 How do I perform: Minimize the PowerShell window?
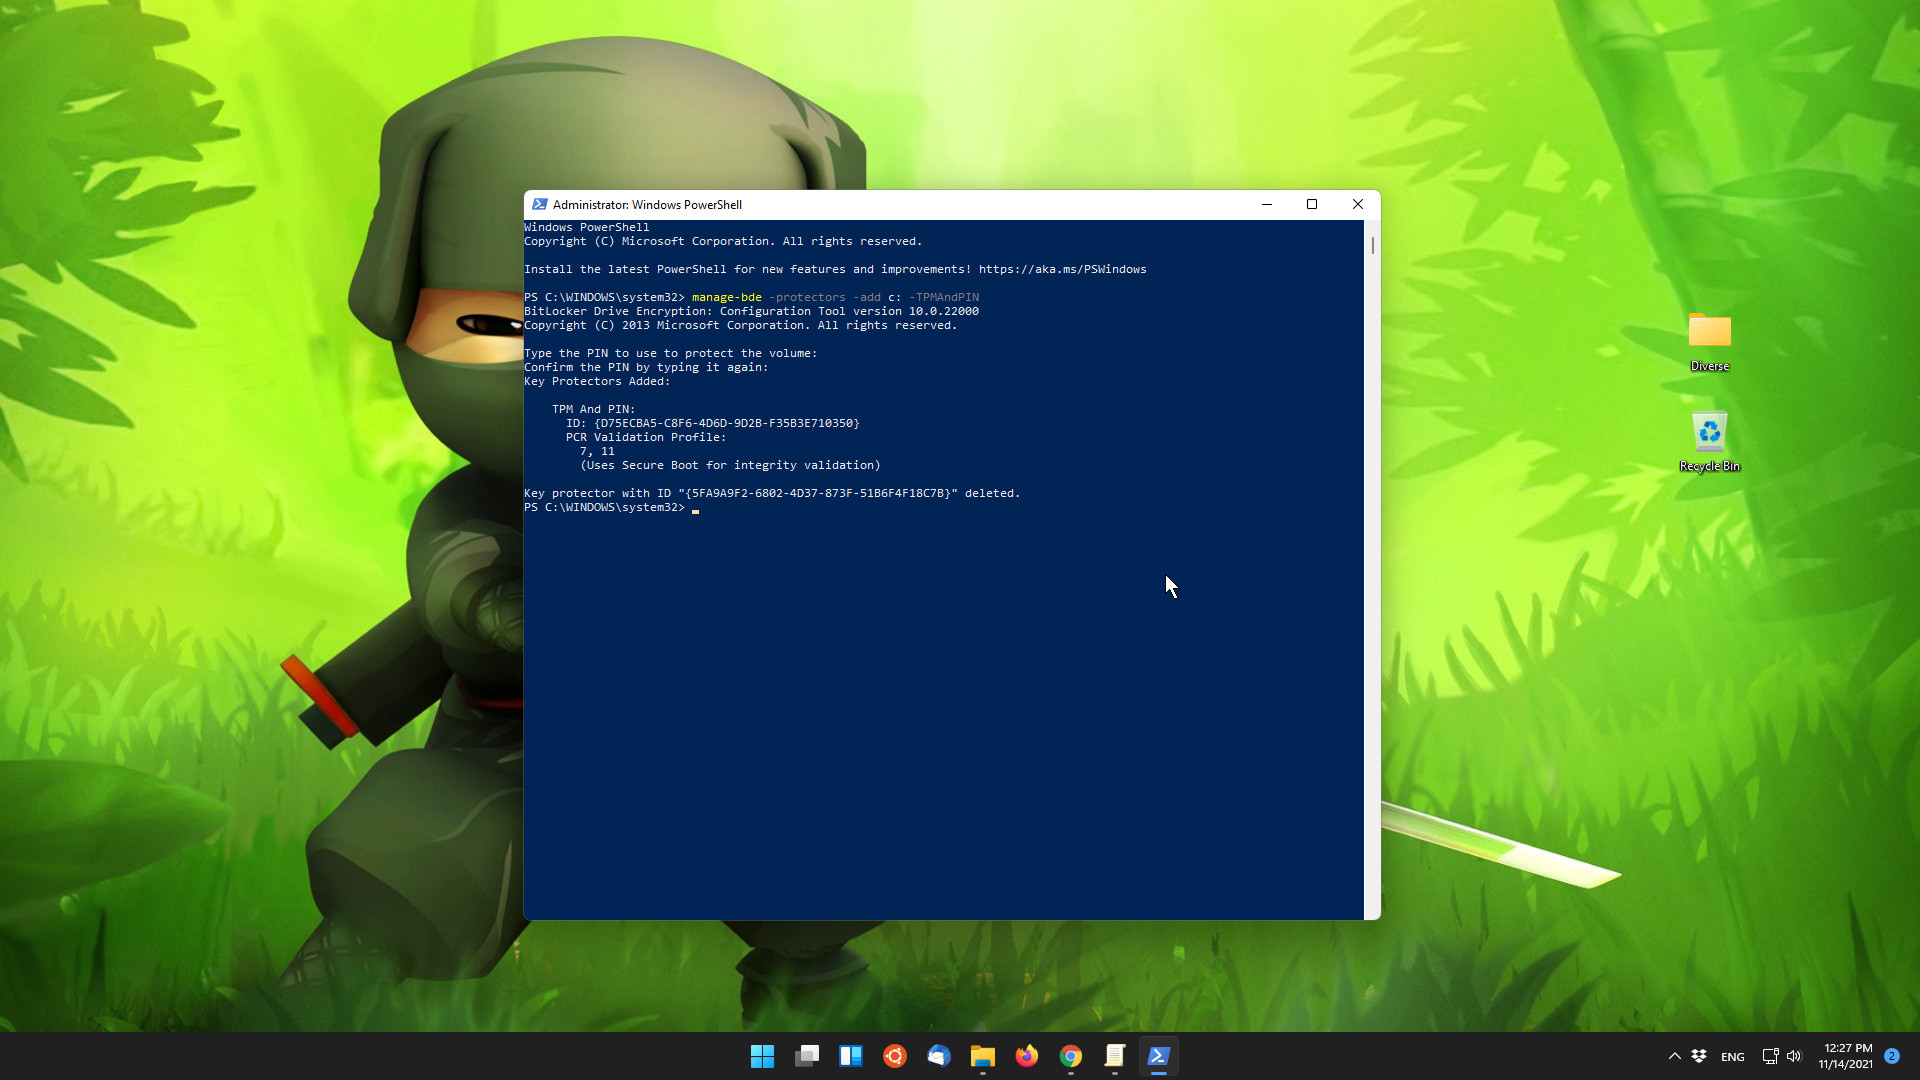pos(1267,204)
